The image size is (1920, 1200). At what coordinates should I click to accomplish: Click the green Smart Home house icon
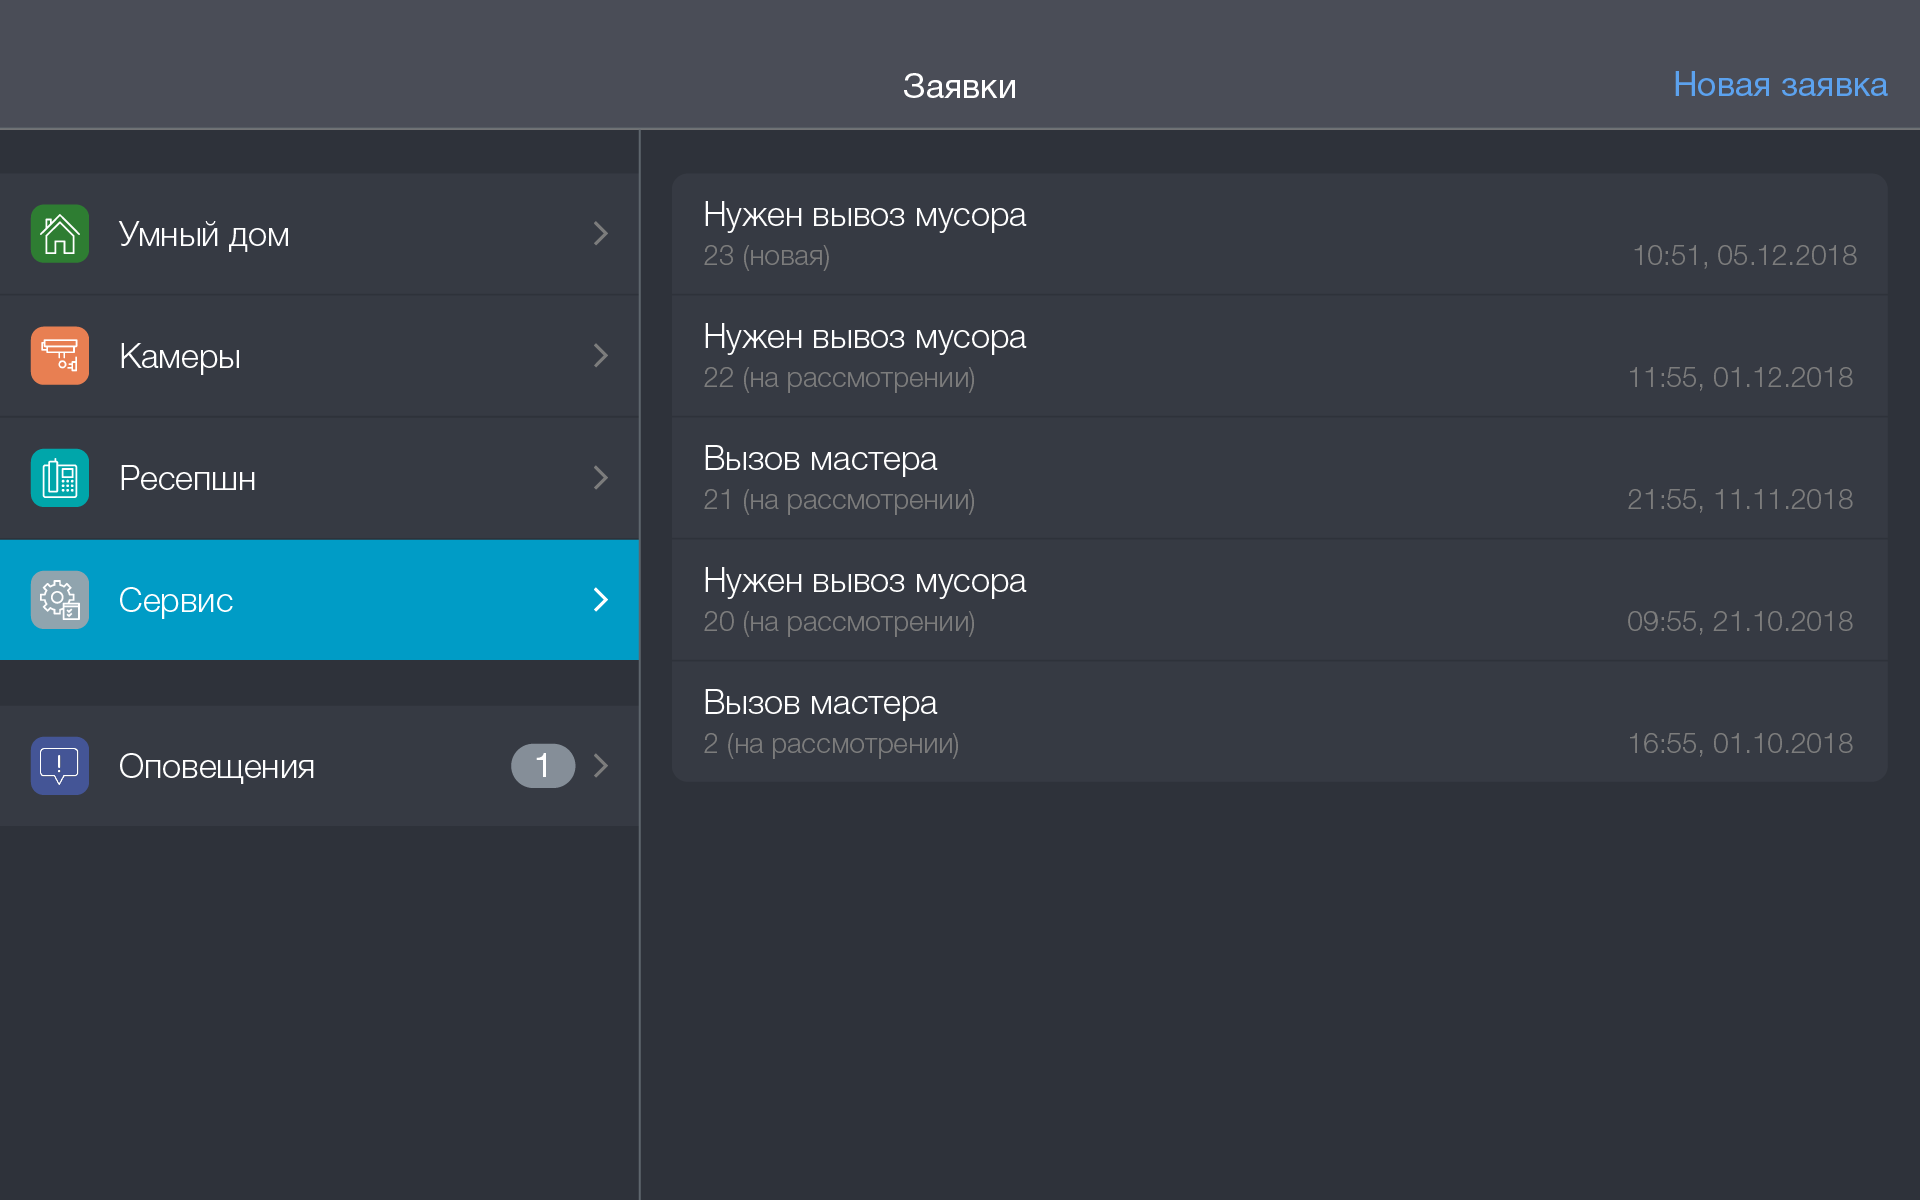(x=60, y=234)
